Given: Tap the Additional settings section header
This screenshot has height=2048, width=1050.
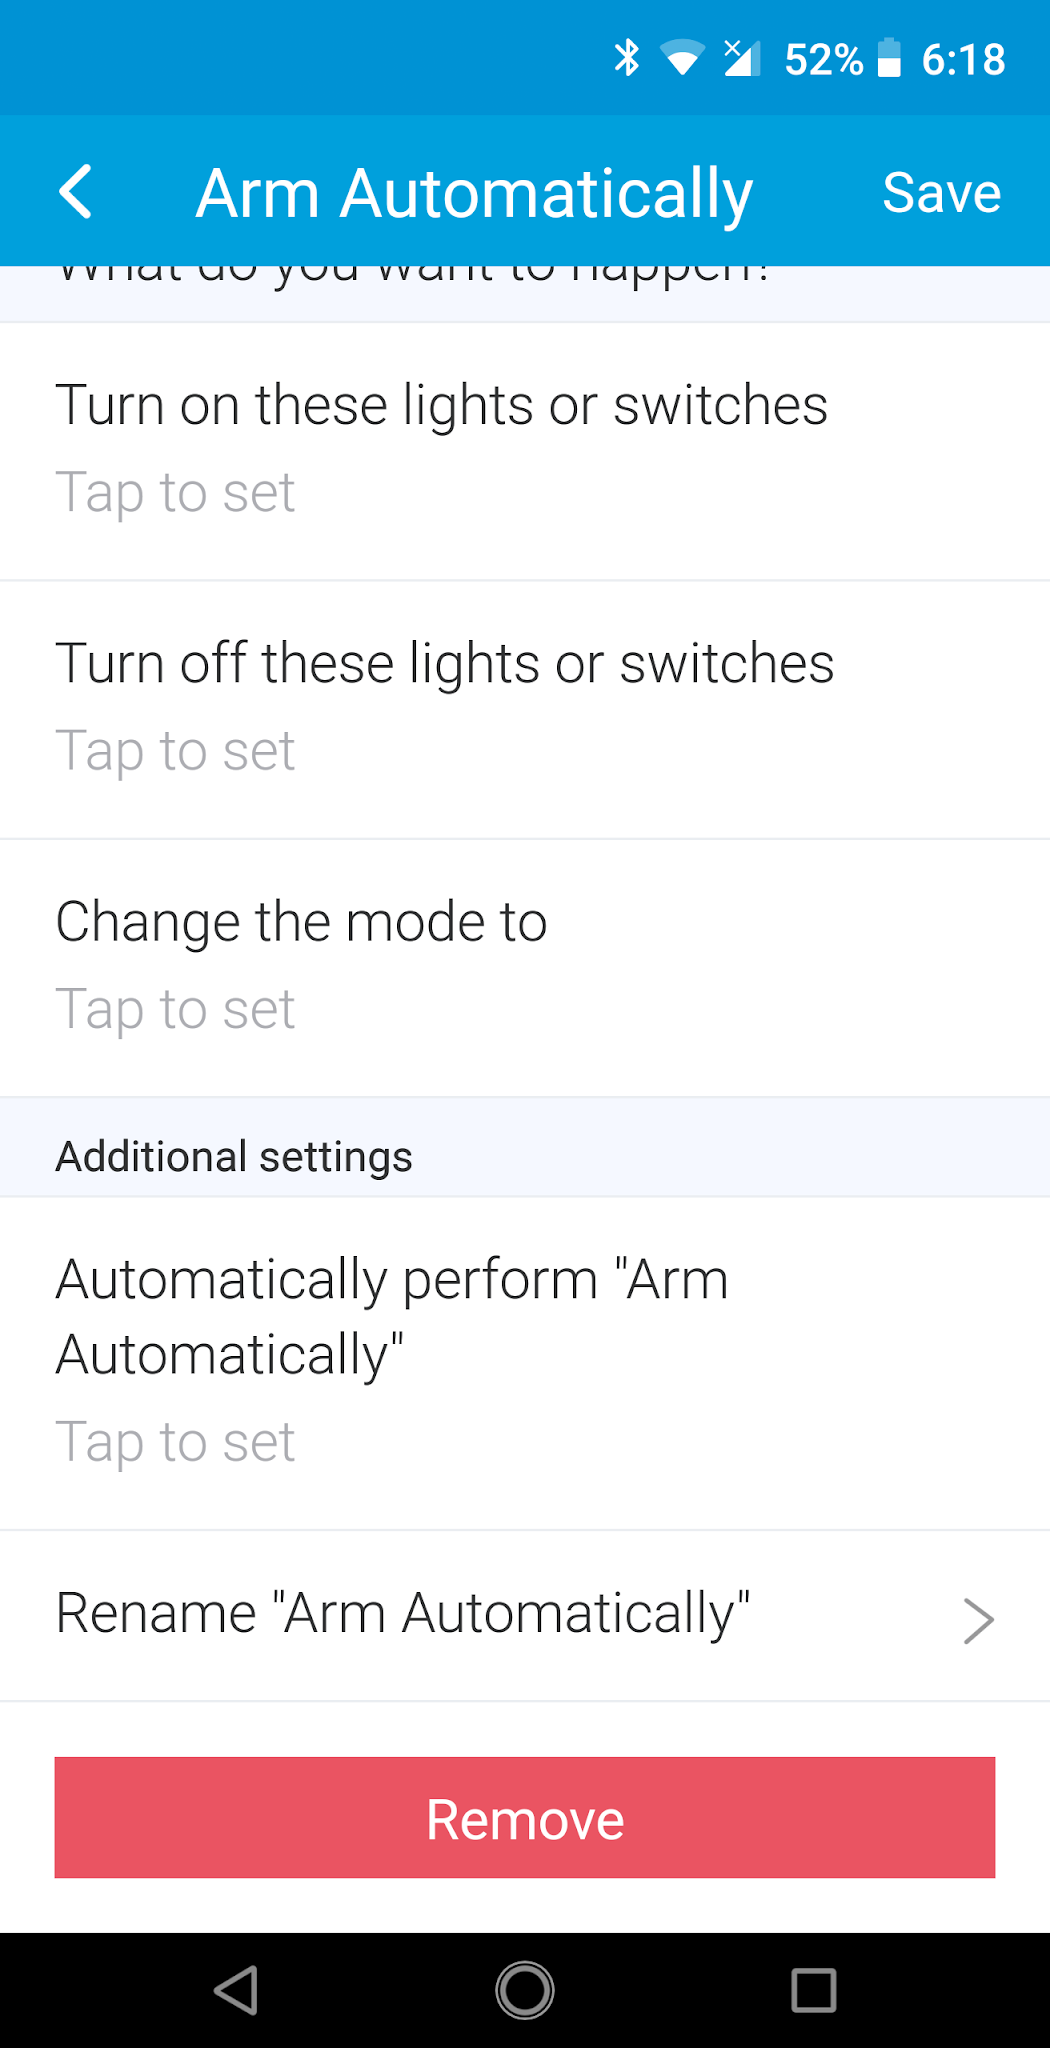Looking at the screenshot, I should coord(234,1157).
